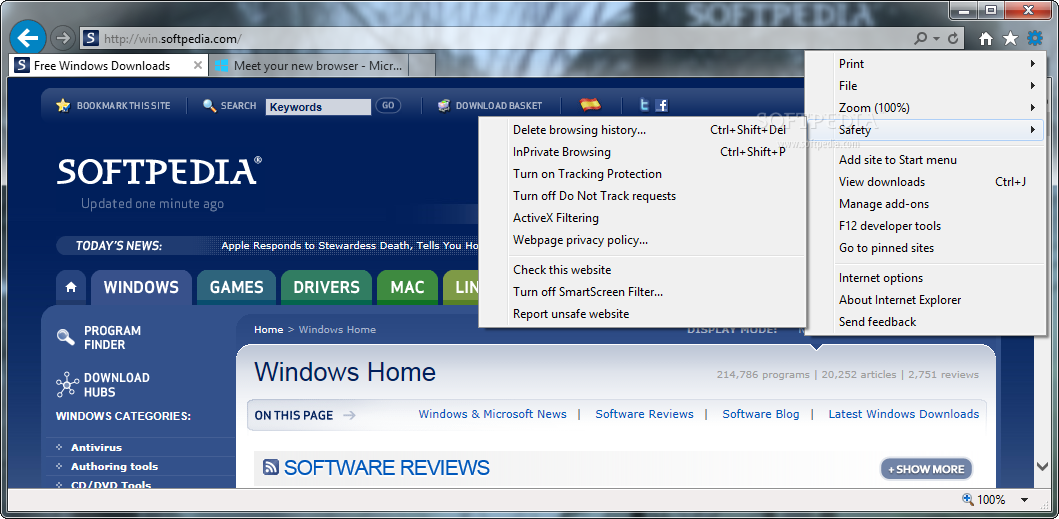Jump to Software Blog section
Image resolution: width=1059 pixels, height=519 pixels.
[x=760, y=414]
